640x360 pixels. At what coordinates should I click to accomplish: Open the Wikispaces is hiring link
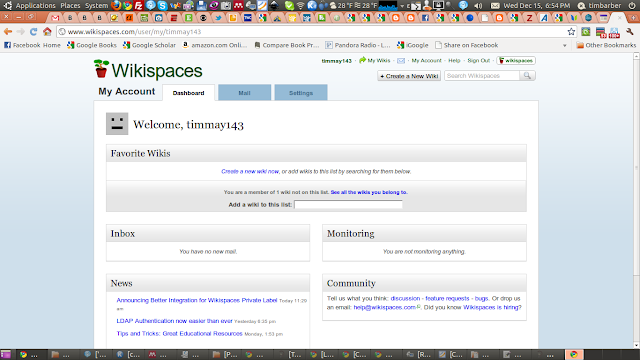[491, 307]
